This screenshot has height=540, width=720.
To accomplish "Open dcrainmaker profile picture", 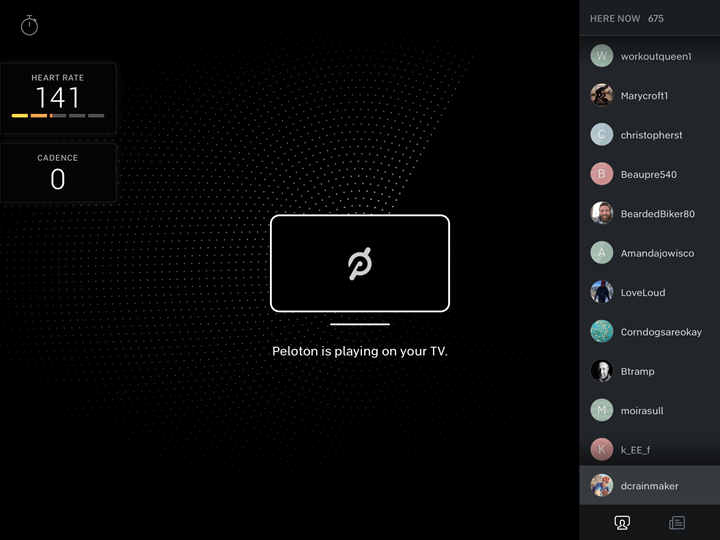I will click(x=602, y=485).
